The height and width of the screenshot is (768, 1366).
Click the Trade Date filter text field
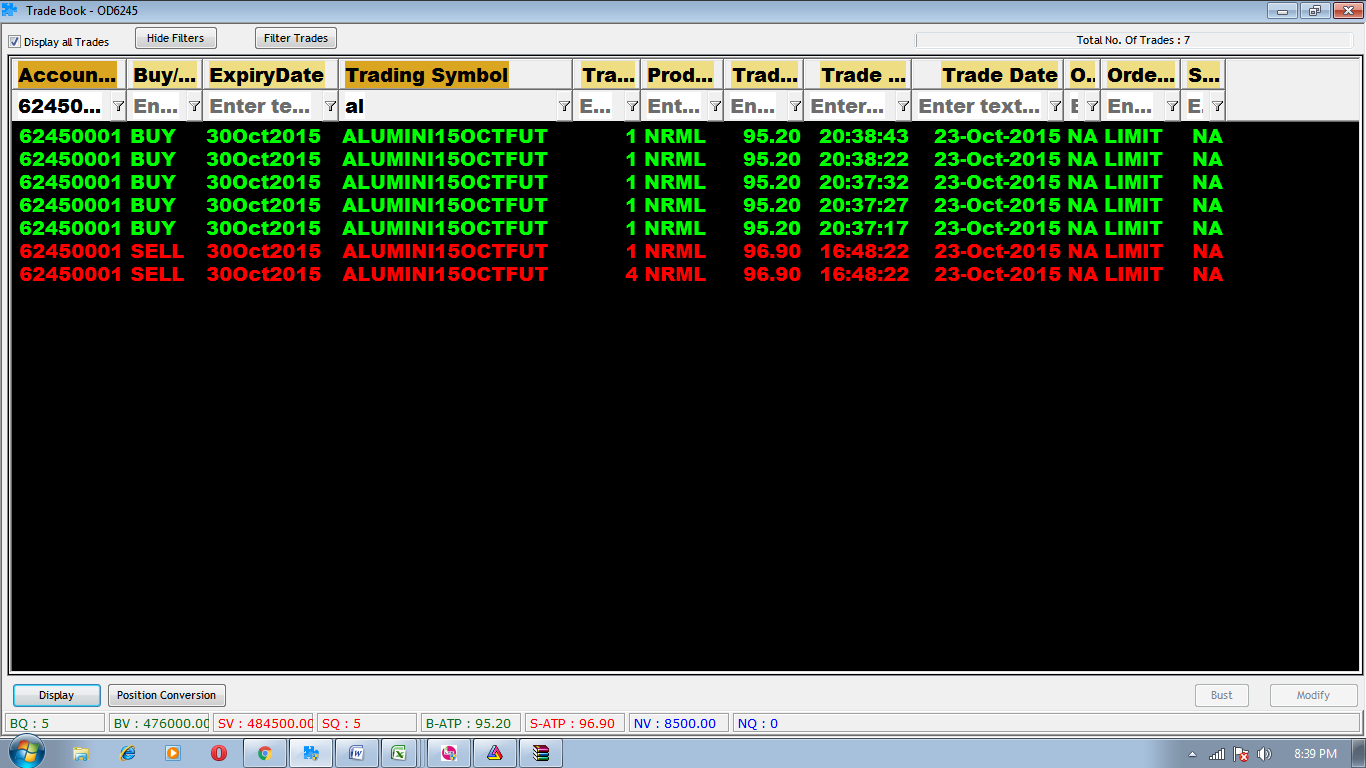coord(980,106)
